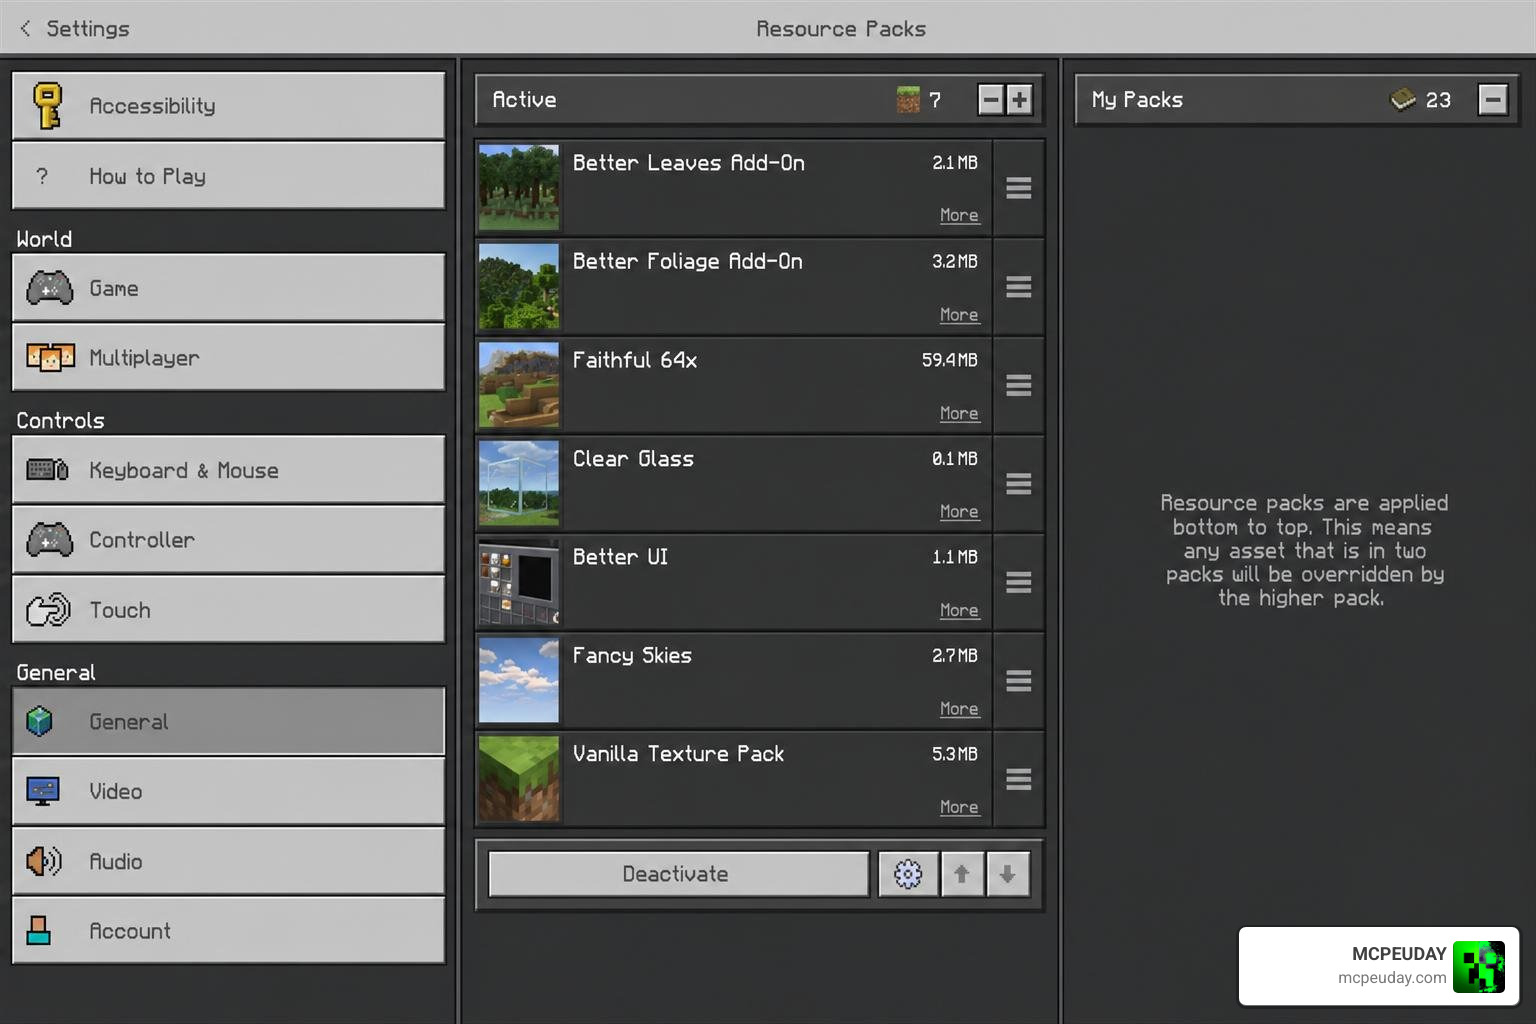1536x1024 pixels.
Task: Click the My Packs book icon
Action: click(1403, 99)
